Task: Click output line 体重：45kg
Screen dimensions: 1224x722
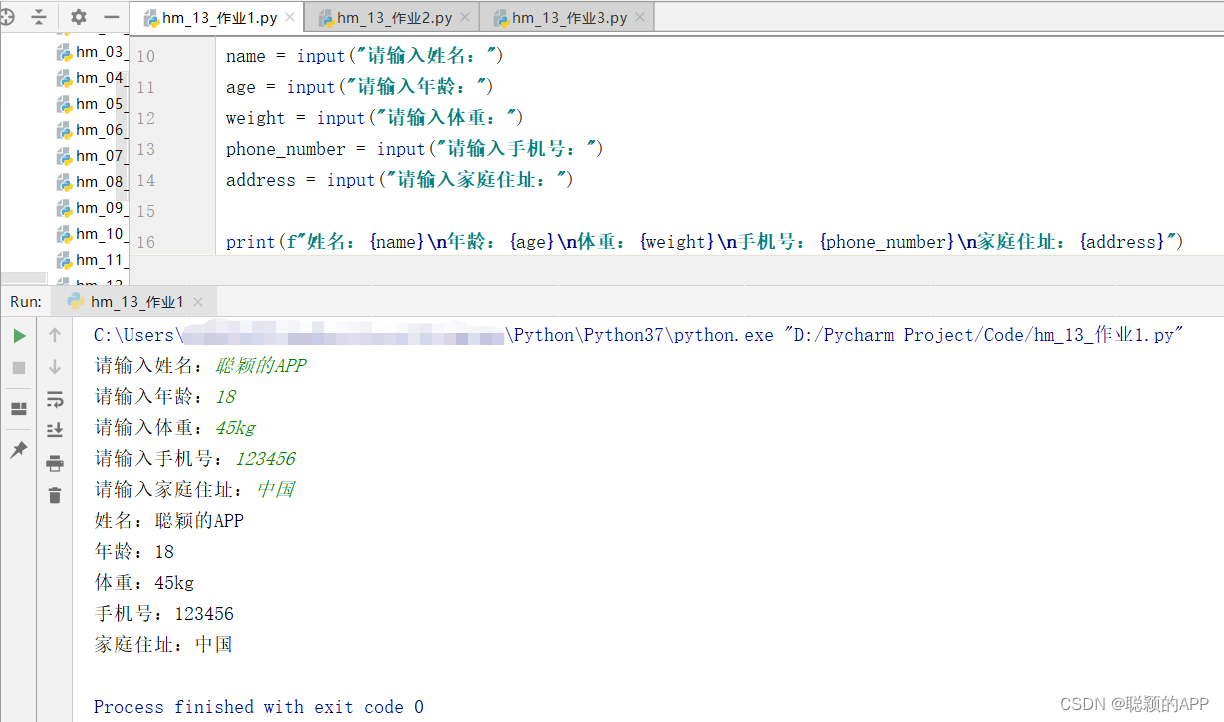Action: tap(144, 583)
